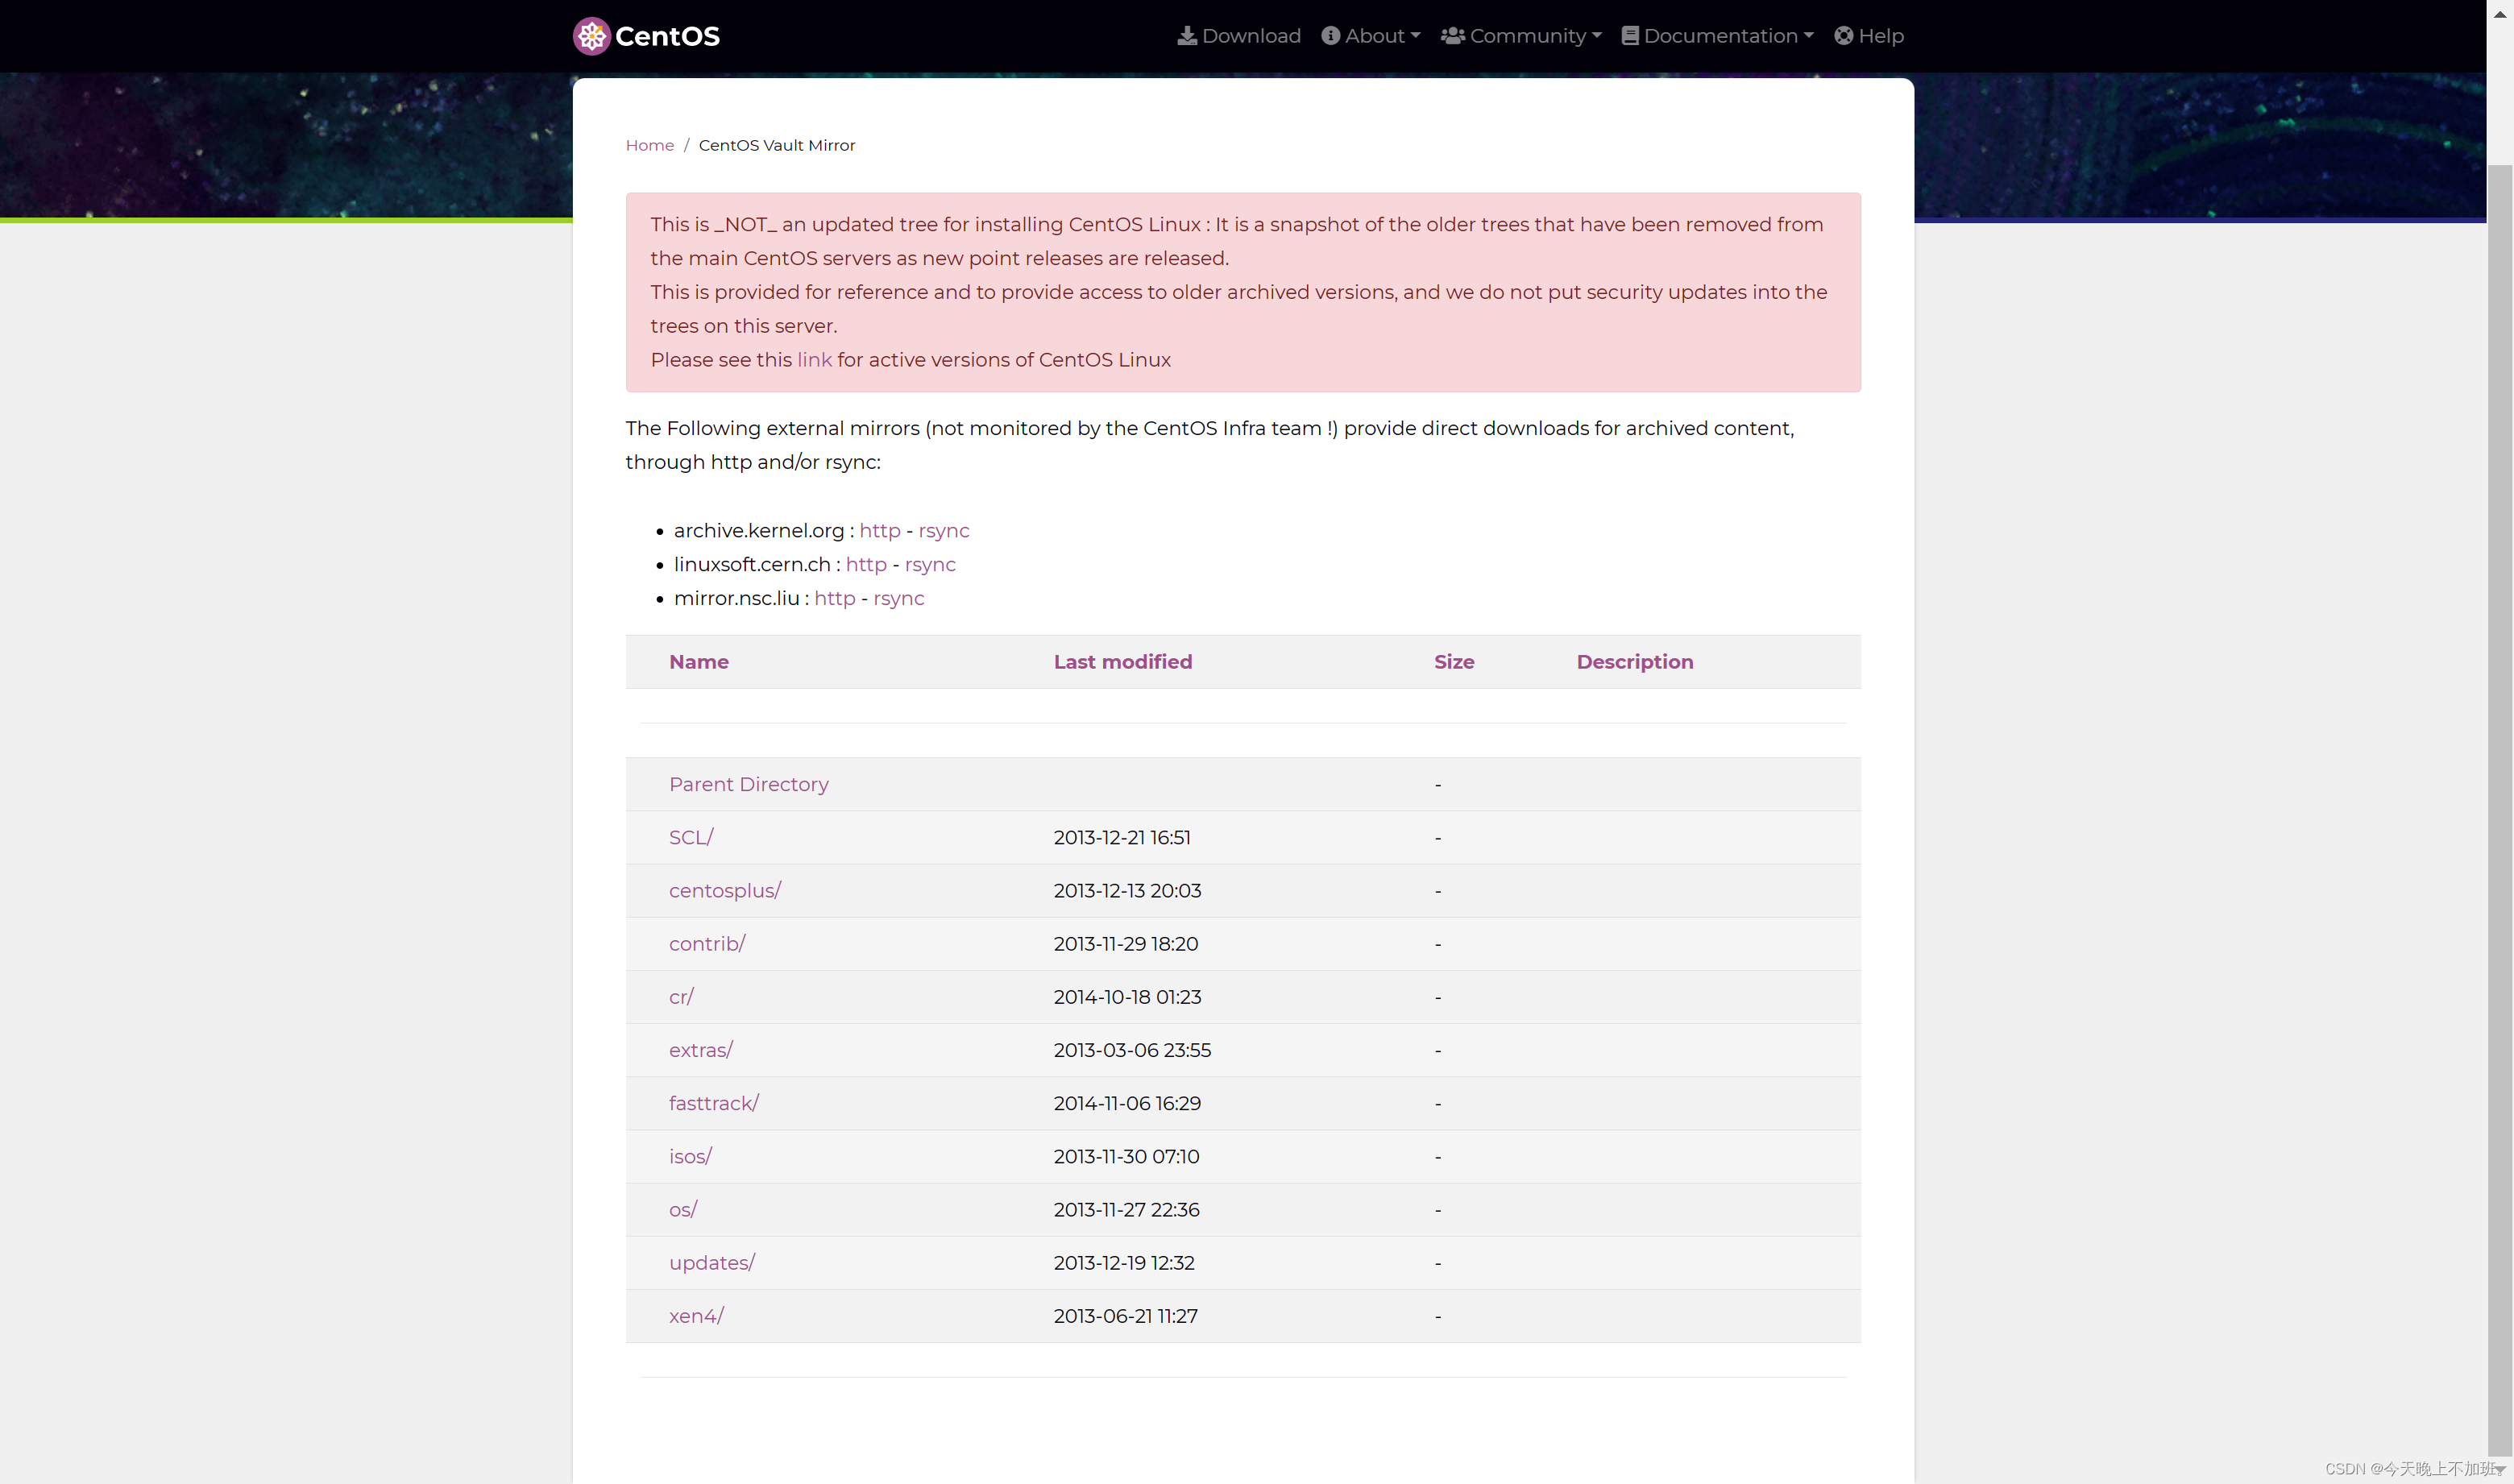The height and width of the screenshot is (1484, 2514).
Task: Sort listing by Last modified column
Action: (1122, 662)
